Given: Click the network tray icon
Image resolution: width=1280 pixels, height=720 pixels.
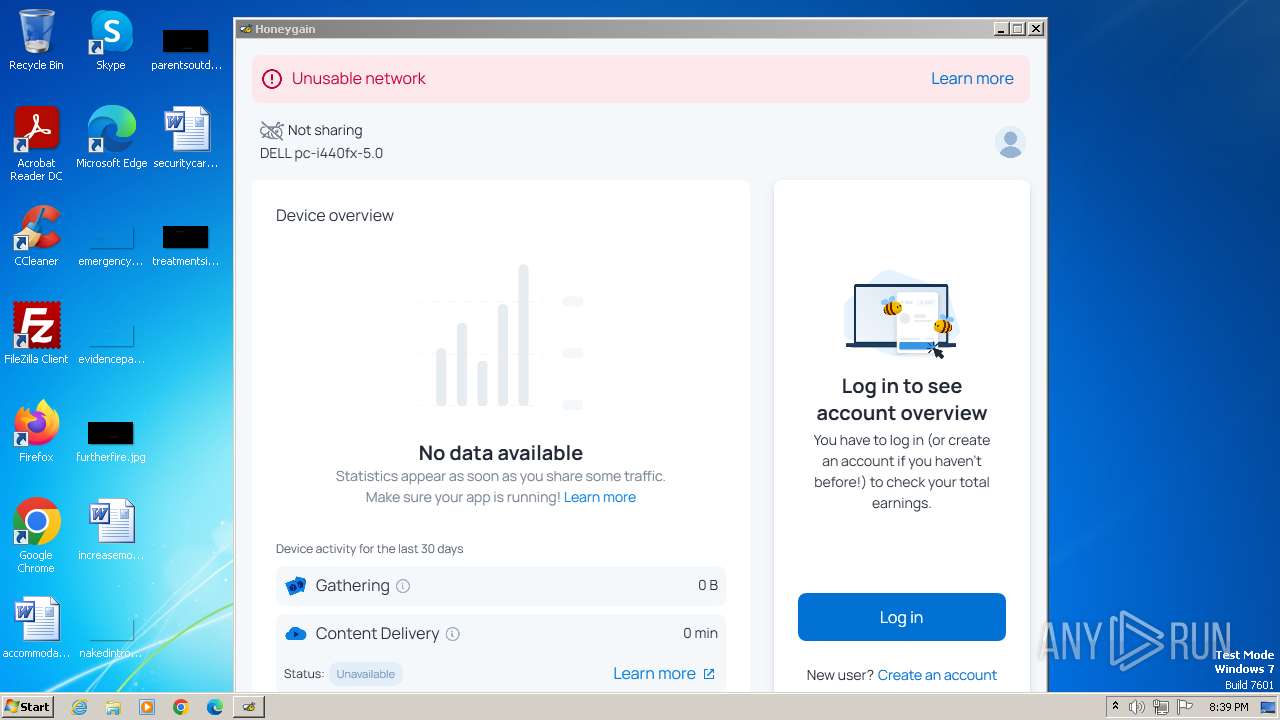Looking at the screenshot, I should 1161,707.
